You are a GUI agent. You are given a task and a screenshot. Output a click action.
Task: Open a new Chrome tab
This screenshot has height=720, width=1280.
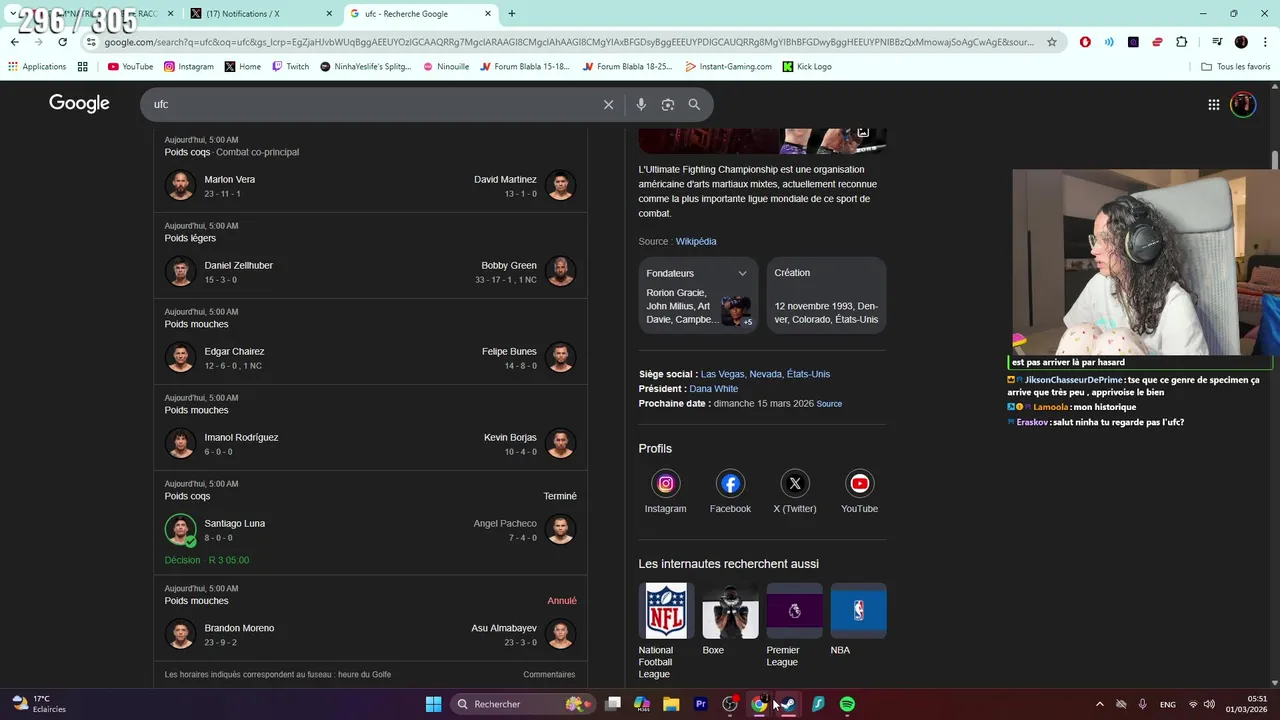pos(512,14)
